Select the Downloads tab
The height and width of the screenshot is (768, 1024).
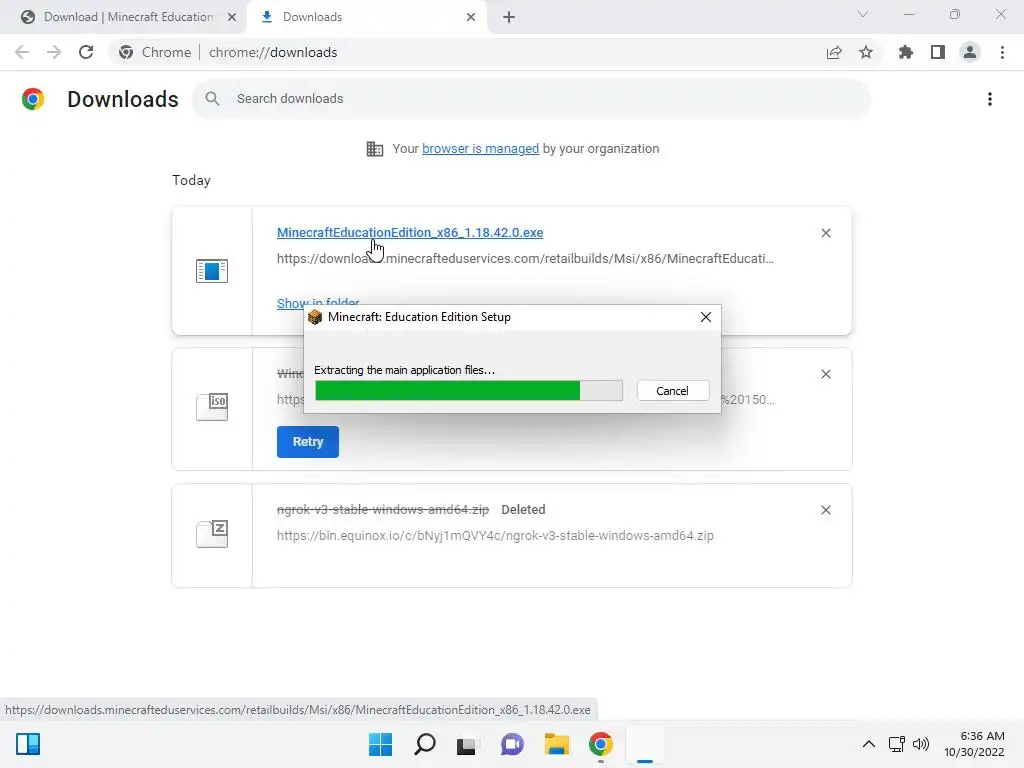[x=366, y=17]
